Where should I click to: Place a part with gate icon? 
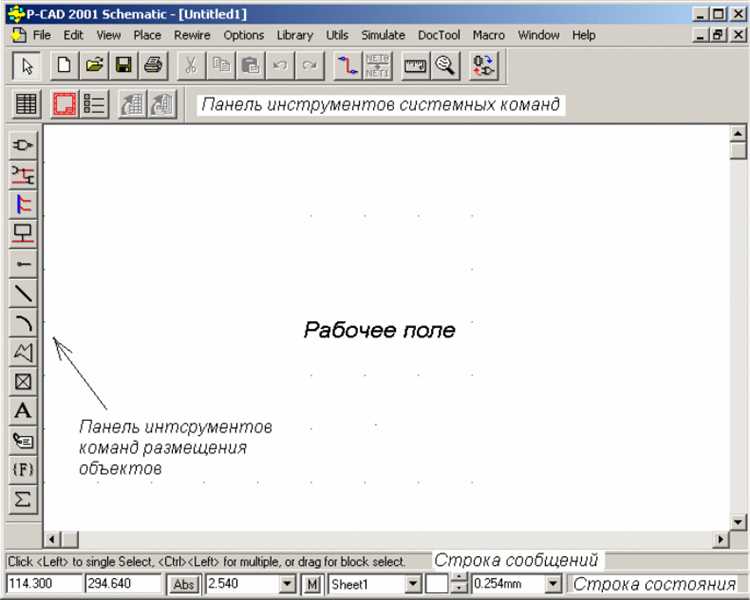coord(23,145)
